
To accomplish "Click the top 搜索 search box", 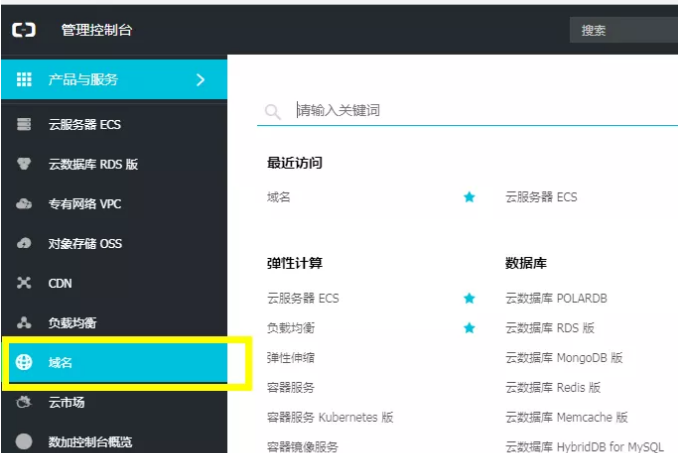I will coord(630,30).
